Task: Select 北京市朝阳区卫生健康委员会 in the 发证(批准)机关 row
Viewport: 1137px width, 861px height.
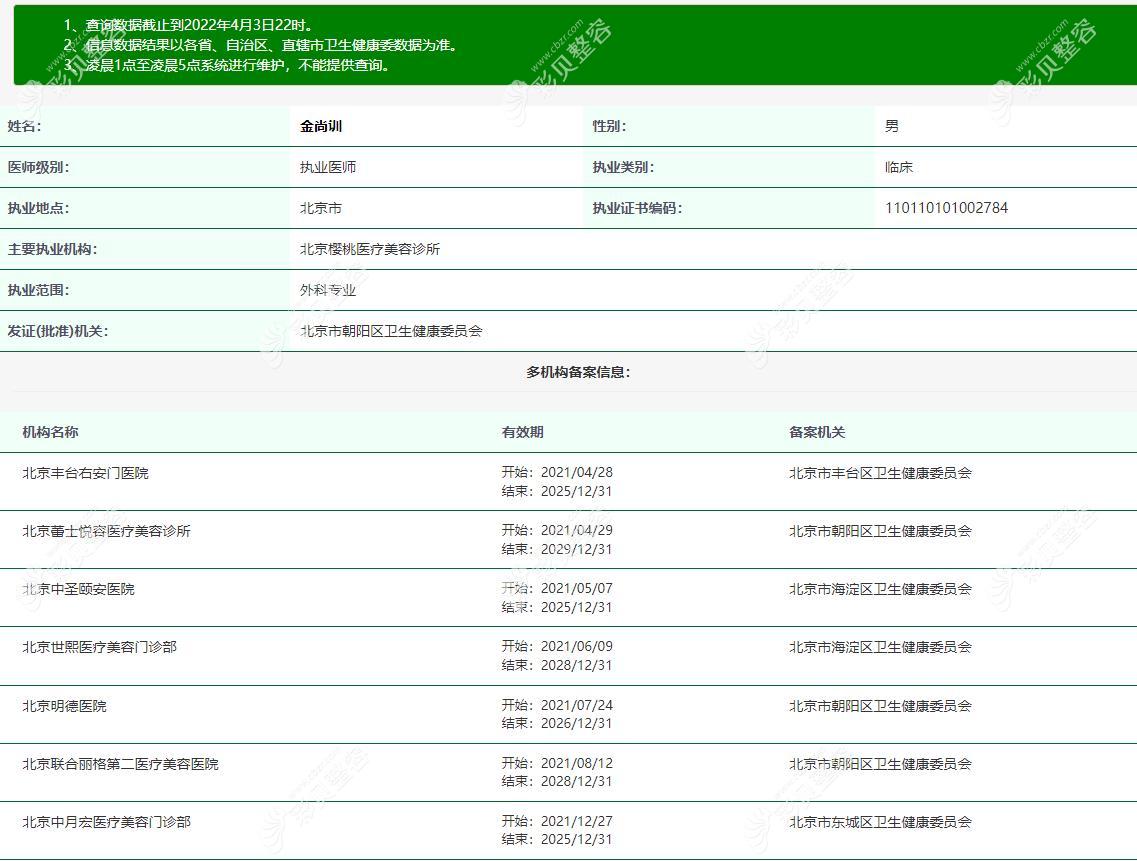Action: pos(391,331)
